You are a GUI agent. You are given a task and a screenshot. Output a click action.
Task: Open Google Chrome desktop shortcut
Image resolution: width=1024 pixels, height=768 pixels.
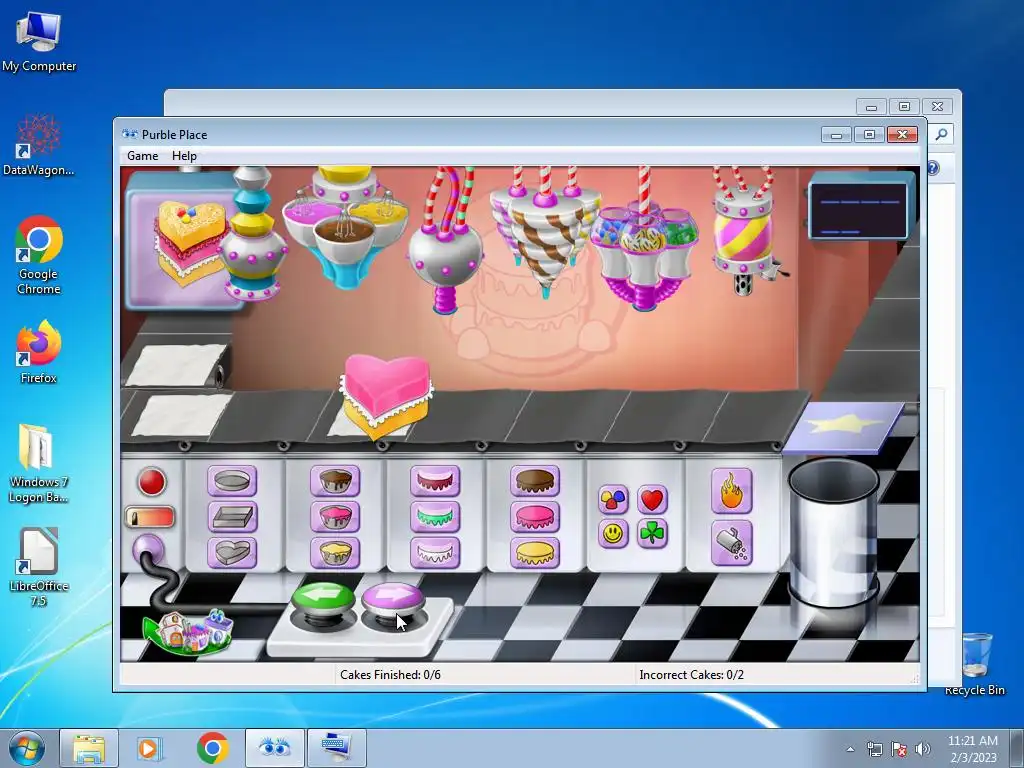(39, 255)
